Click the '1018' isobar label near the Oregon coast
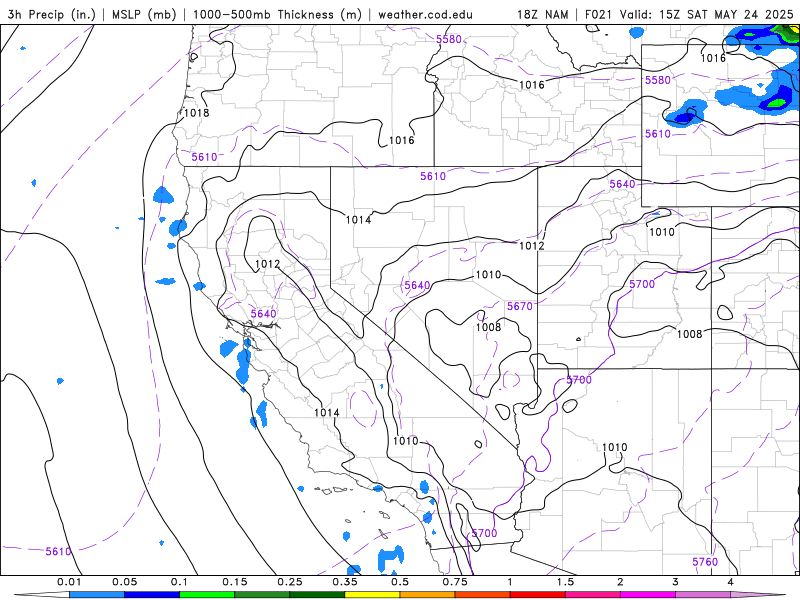The width and height of the screenshot is (800, 600). (x=196, y=113)
